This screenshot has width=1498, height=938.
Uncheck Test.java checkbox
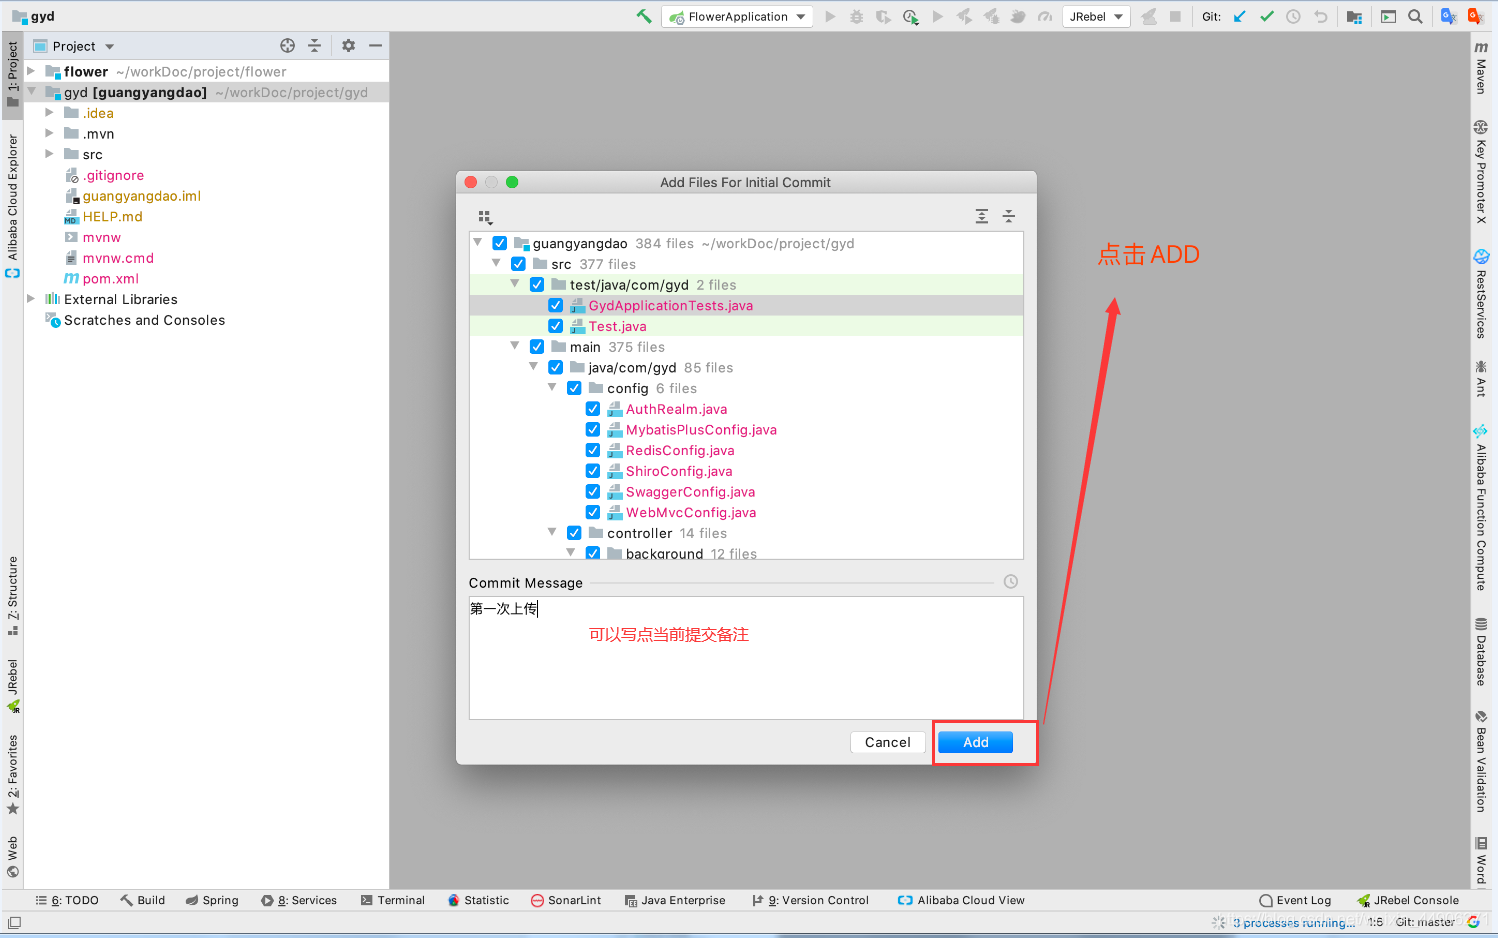[556, 326]
